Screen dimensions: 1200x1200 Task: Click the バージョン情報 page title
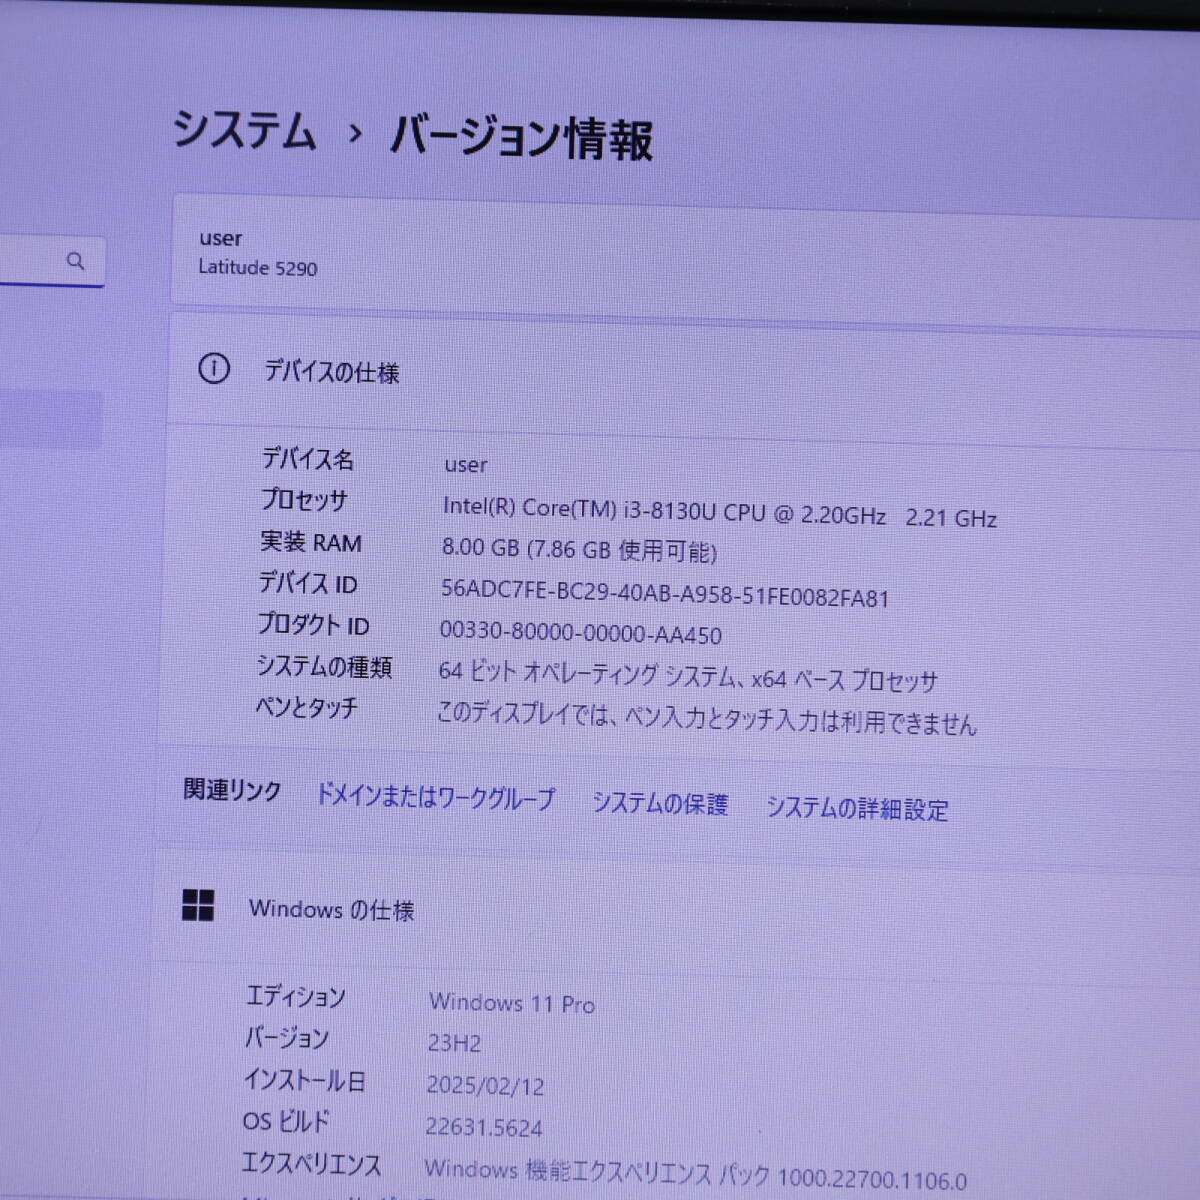click(521, 138)
